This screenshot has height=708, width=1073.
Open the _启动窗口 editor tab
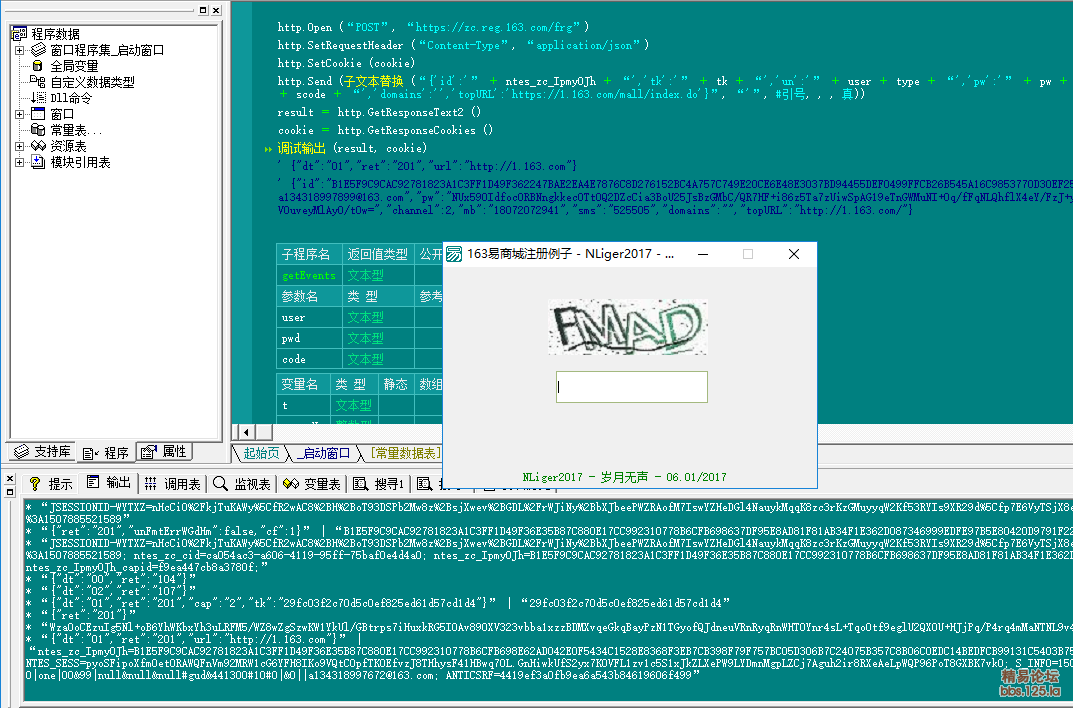(323, 453)
